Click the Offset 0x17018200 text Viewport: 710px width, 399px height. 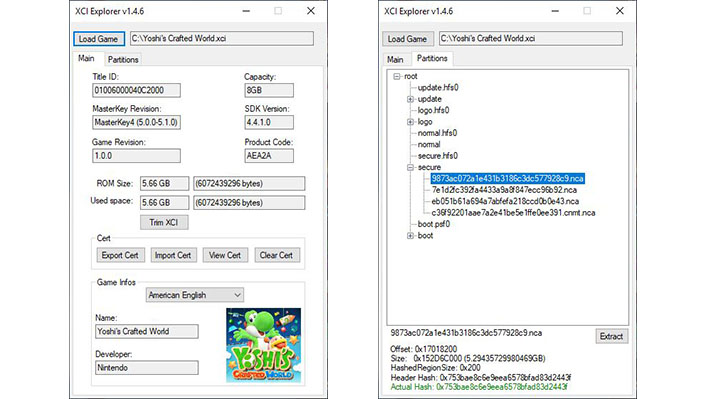click(423, 349)
